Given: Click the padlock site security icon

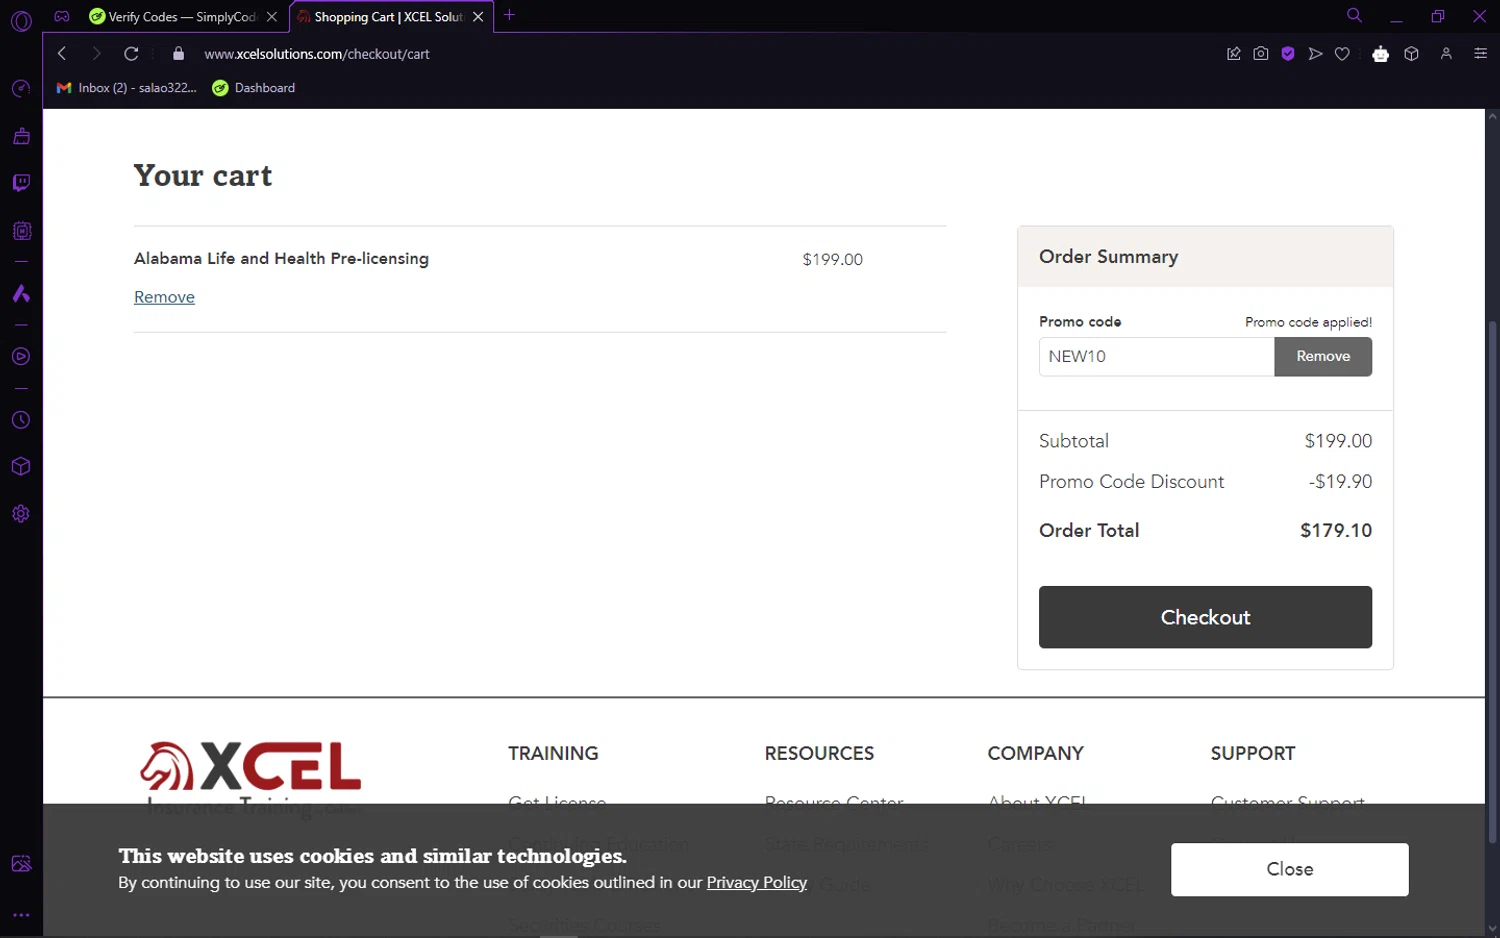Looking at the screenshot, I should pyautogui.click(x=179, y=54).
